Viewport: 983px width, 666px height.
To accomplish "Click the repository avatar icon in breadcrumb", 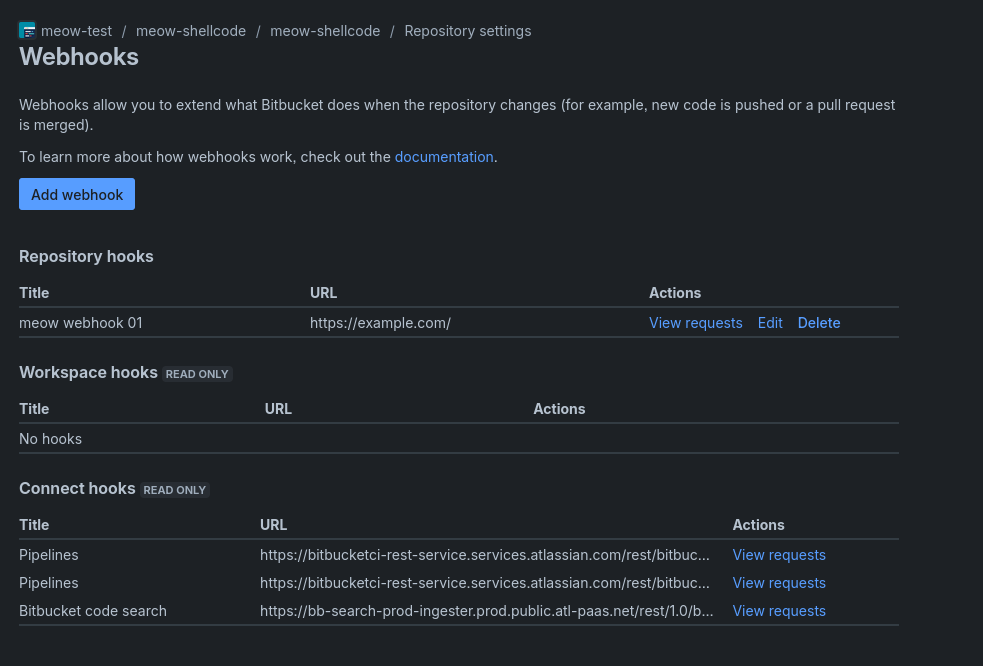I will [27, 30].
